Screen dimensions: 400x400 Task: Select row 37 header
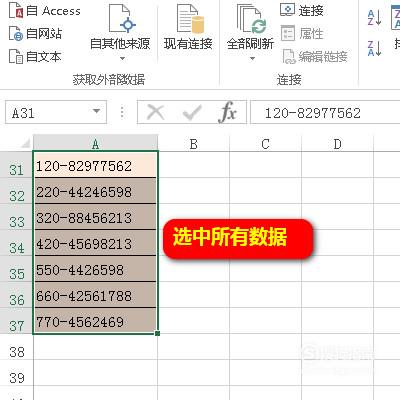pos(17,321)
